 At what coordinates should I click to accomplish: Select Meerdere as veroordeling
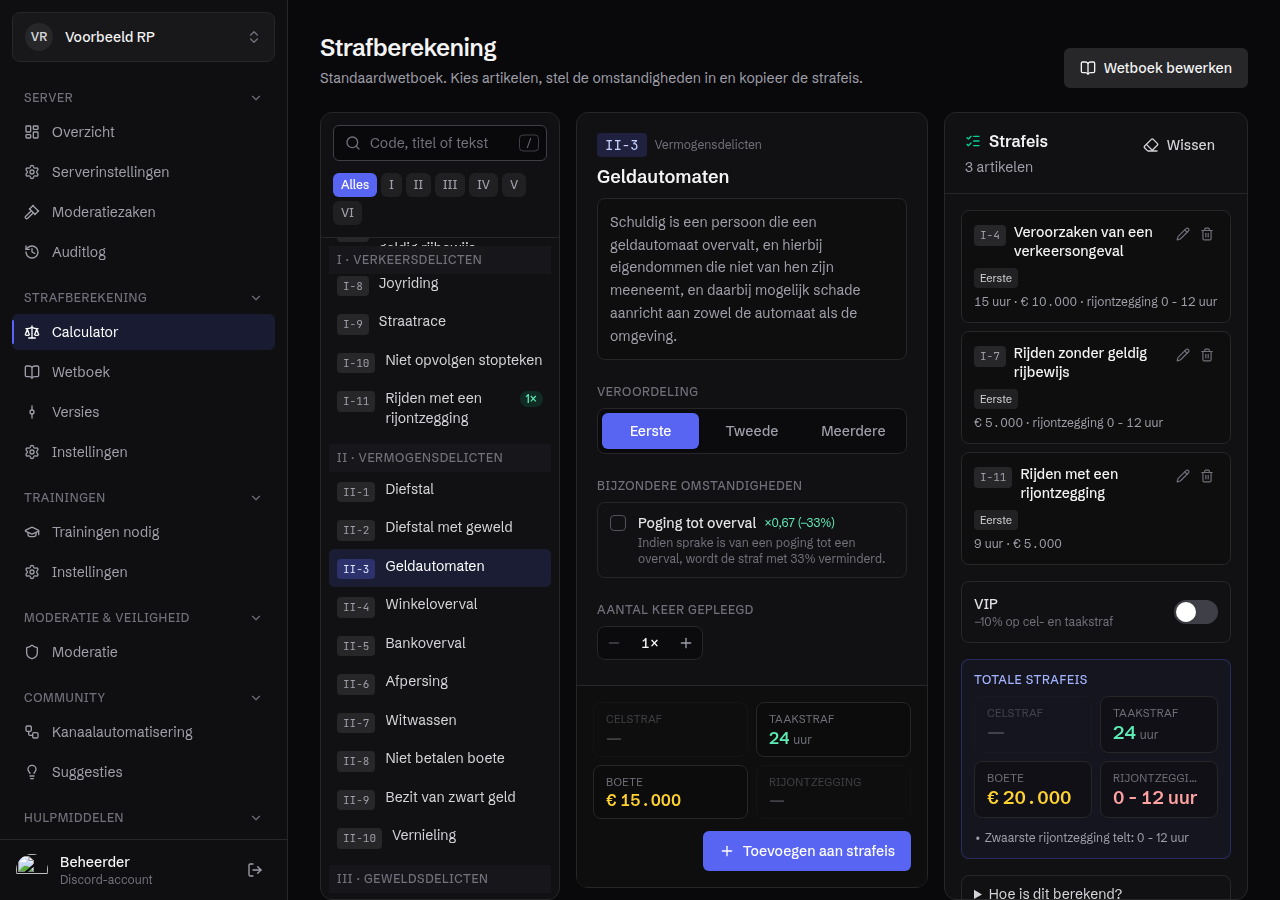(853, 431)
